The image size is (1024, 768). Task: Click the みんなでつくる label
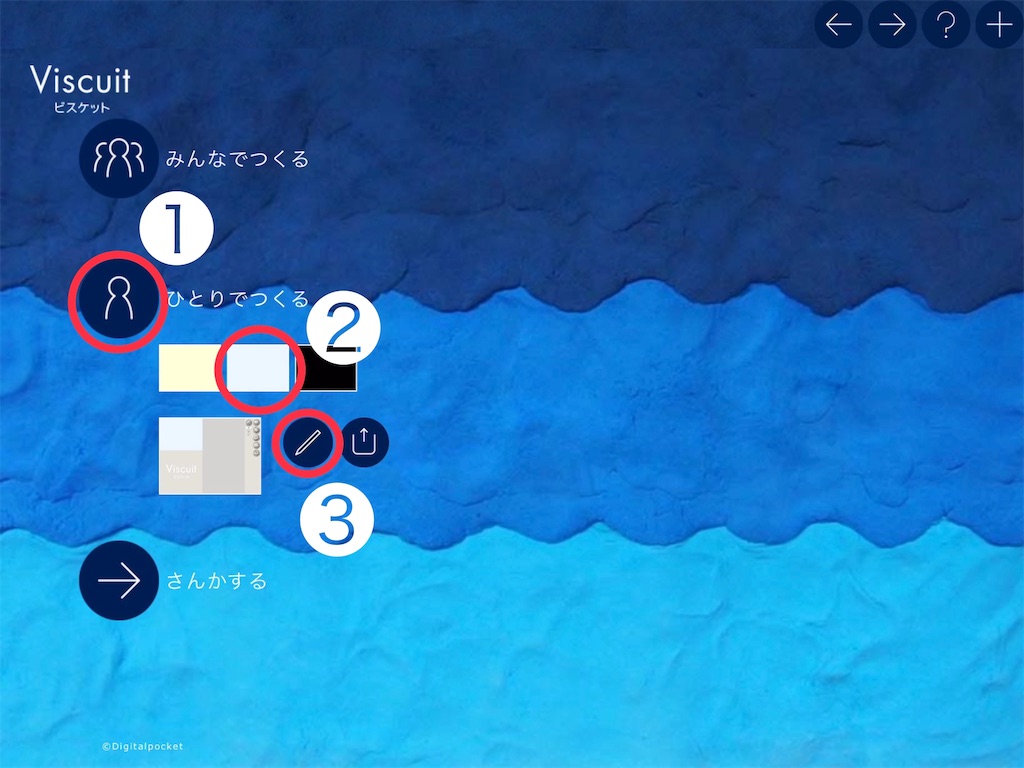[237, 159]
